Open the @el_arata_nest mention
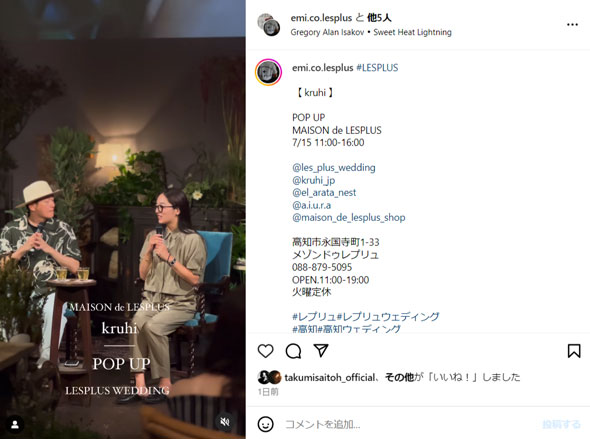Viewport: 590px width, 439px height. tap(324, 193)
